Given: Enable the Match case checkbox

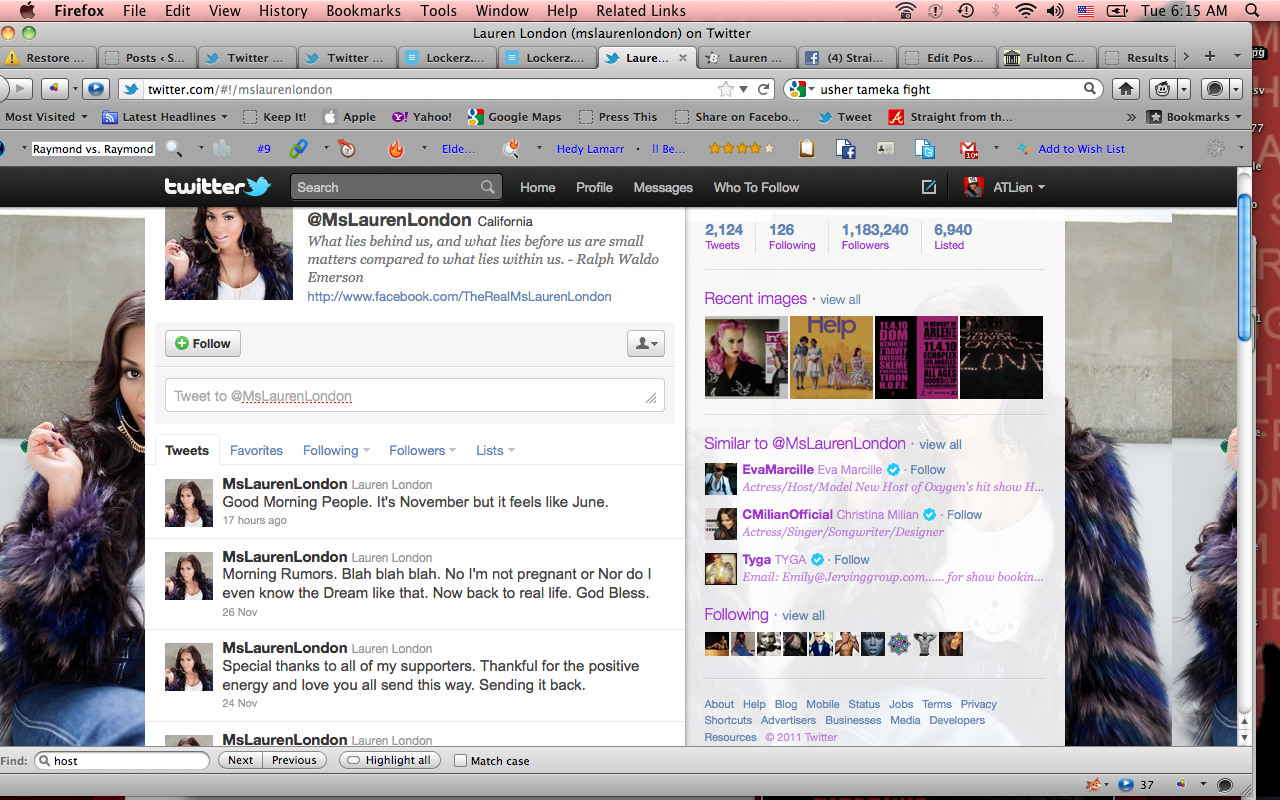Looking at the screenshot, I should (x=461, y=761).
